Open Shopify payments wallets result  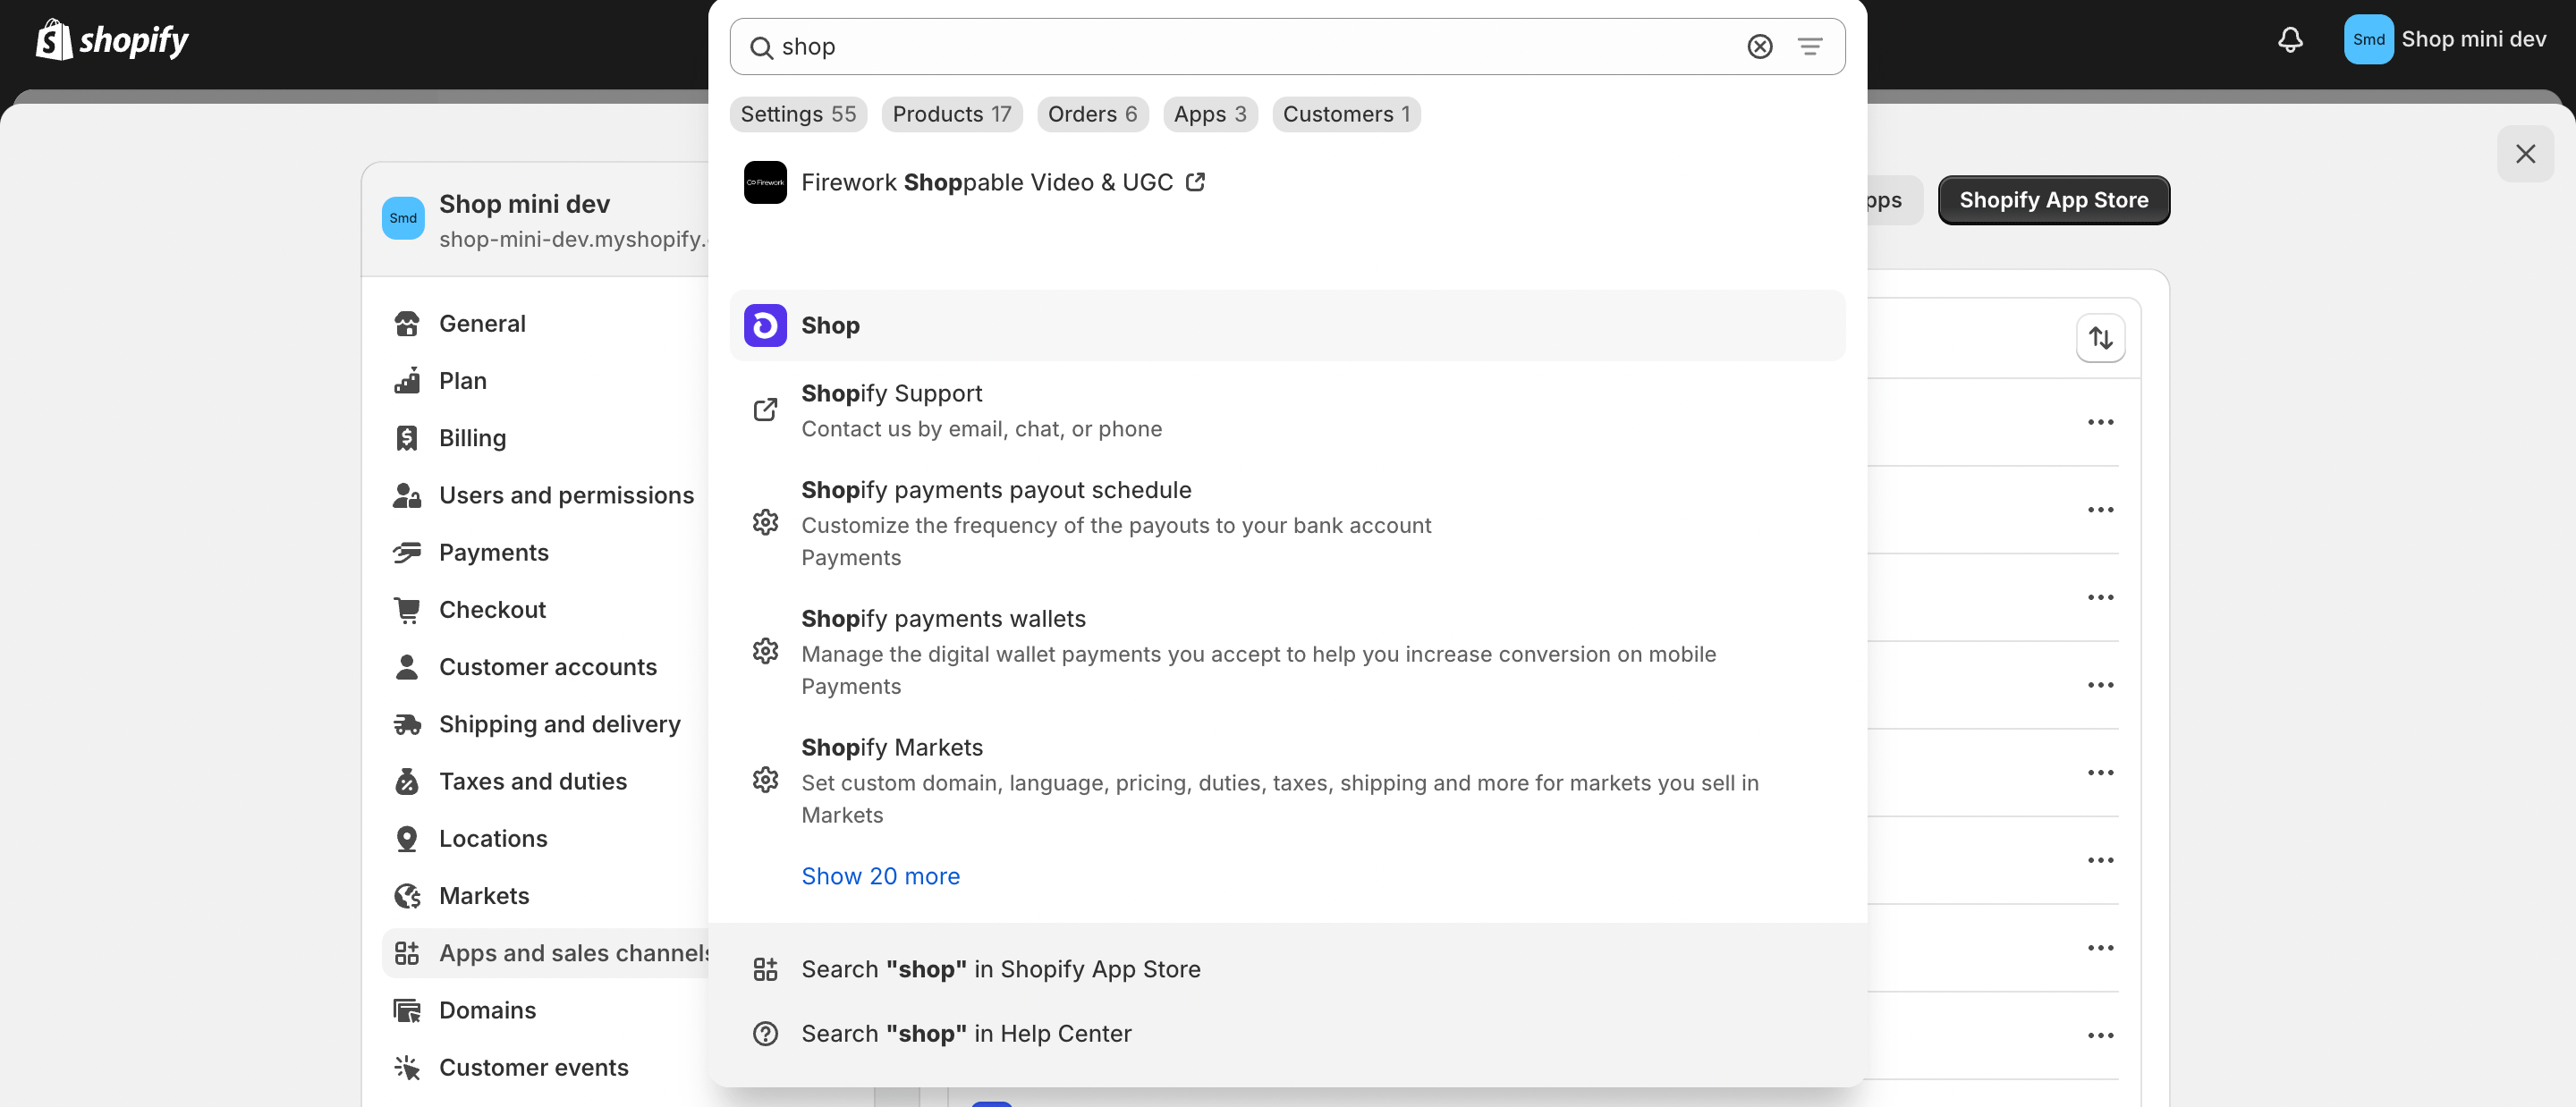pyautogui.click(x=1287, y=652)
